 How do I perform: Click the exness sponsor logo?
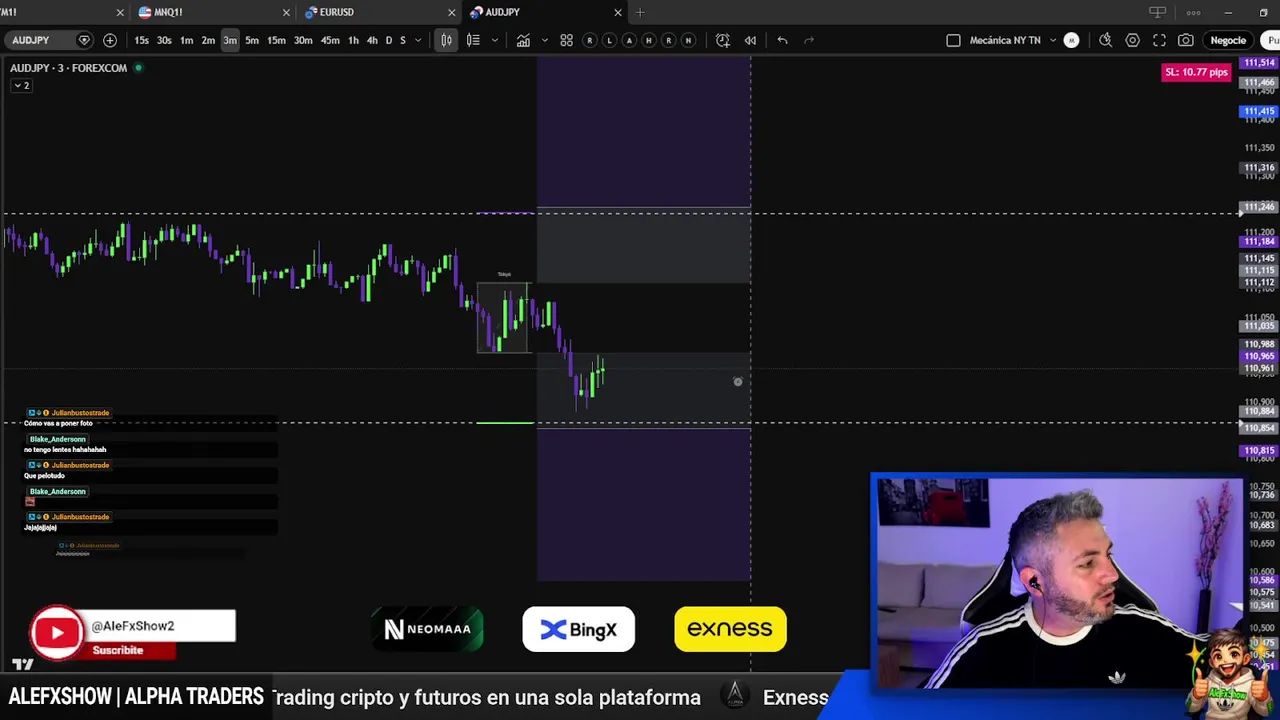click(x=730, y=629)
